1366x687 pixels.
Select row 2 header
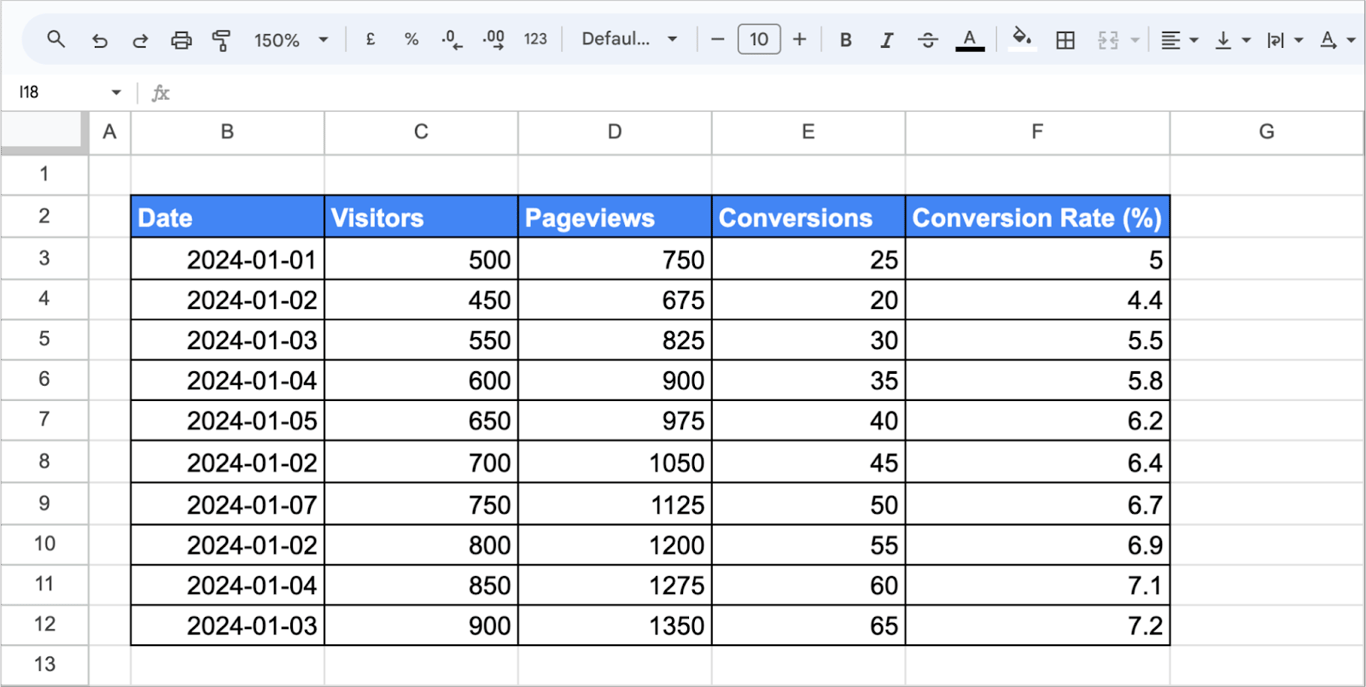tap(44, 216)
